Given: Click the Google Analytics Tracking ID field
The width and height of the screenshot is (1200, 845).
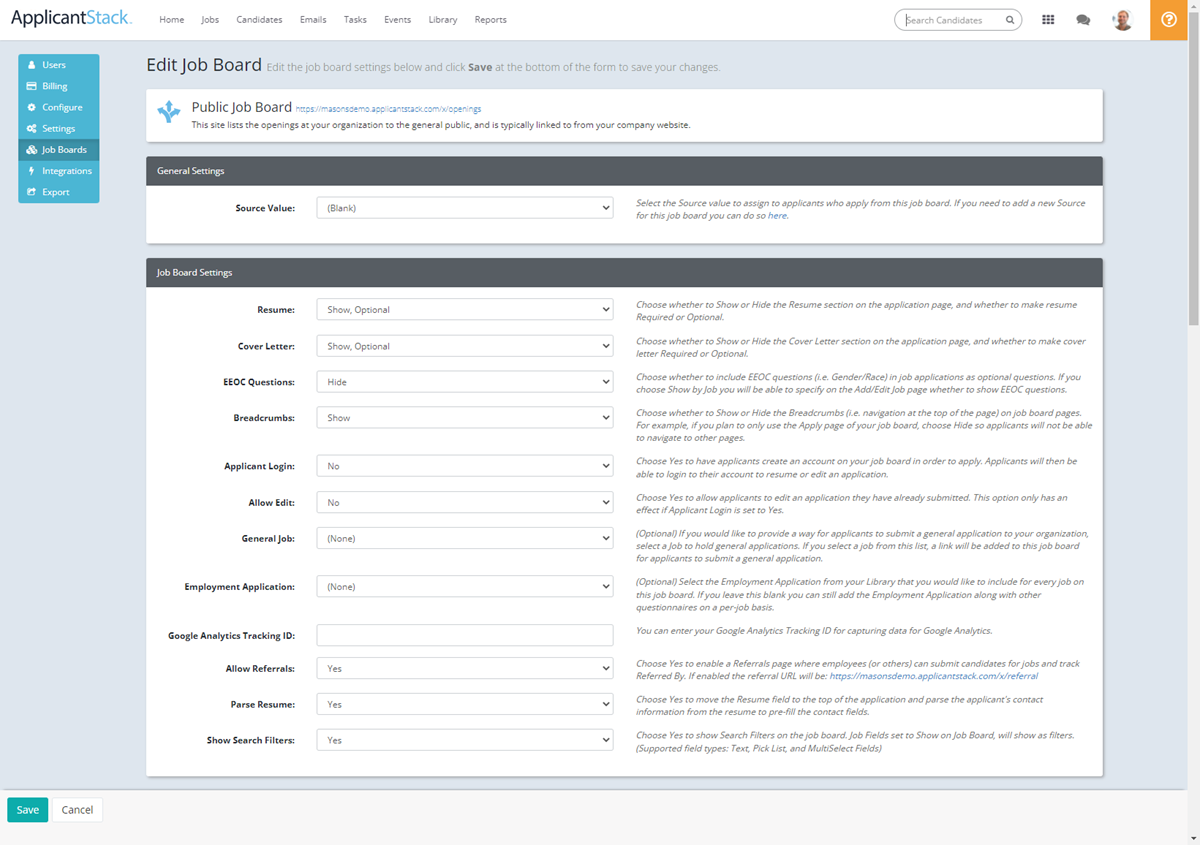Looking at the screenshot, I should tap(464, 634).
